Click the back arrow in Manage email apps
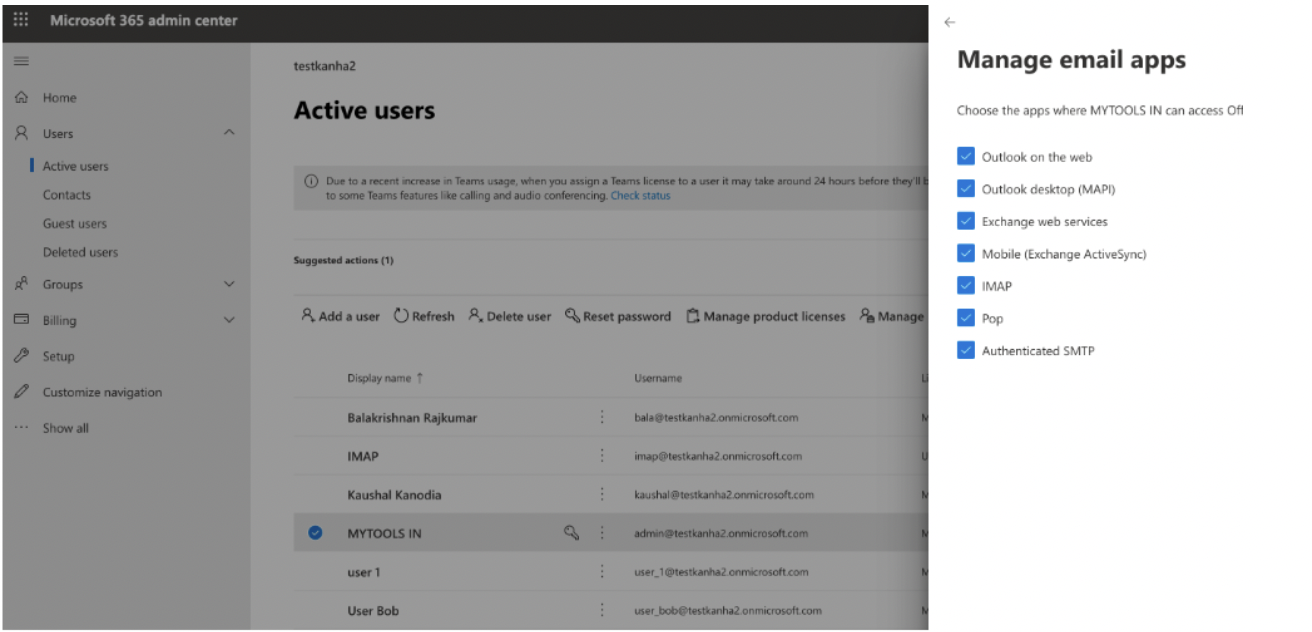Screen dimensions: 1312x632 point(950,22)
